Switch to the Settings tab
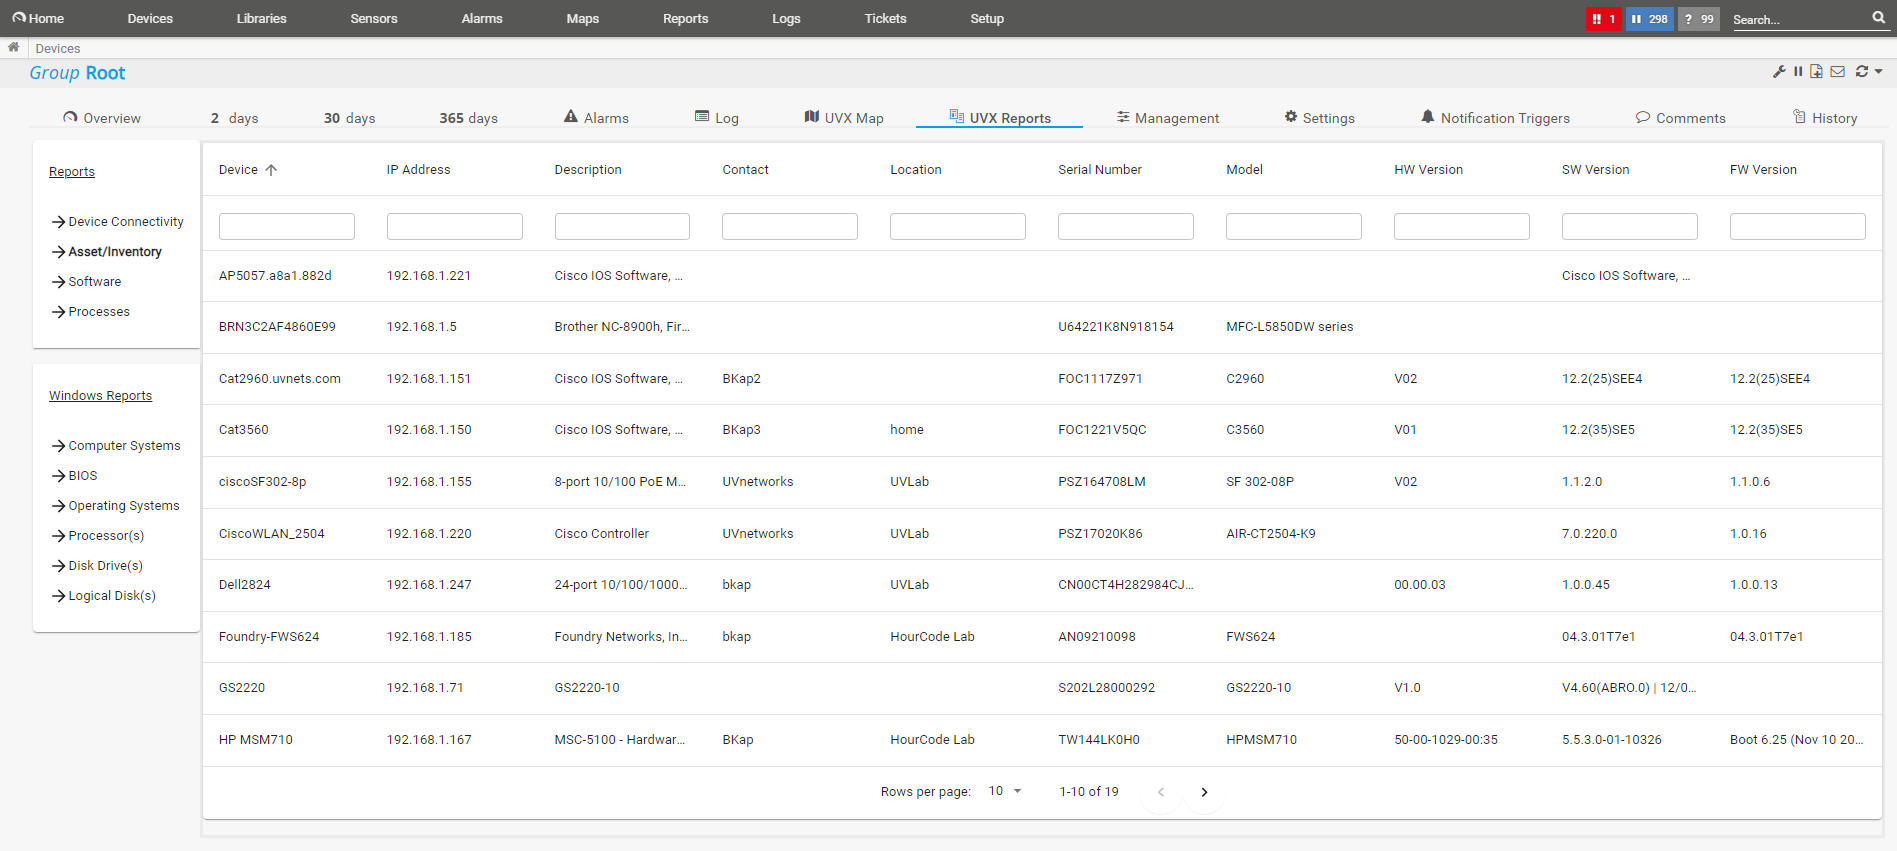 click(x=1320, y=118)
